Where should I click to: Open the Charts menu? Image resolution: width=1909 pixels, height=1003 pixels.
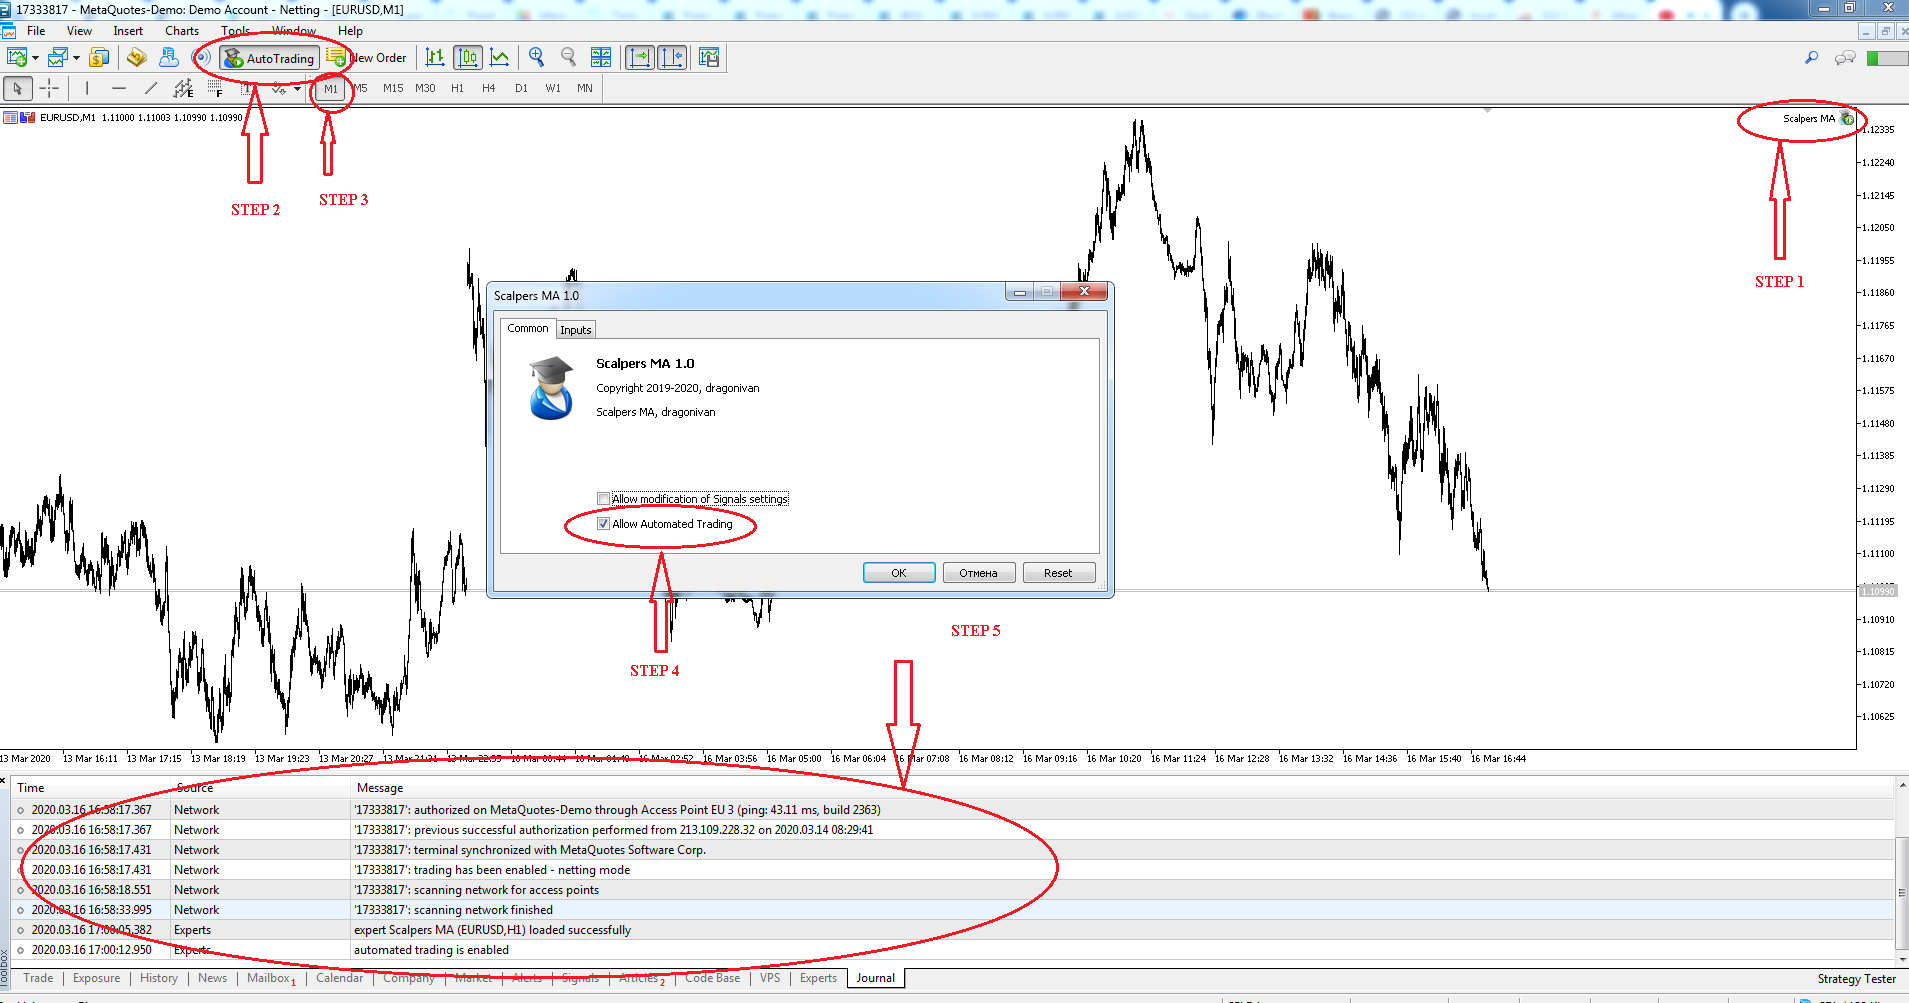coord(182,31)
